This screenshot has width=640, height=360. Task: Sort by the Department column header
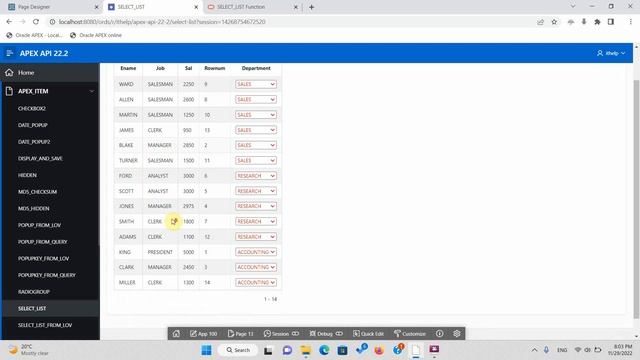[x=256, y=68]
